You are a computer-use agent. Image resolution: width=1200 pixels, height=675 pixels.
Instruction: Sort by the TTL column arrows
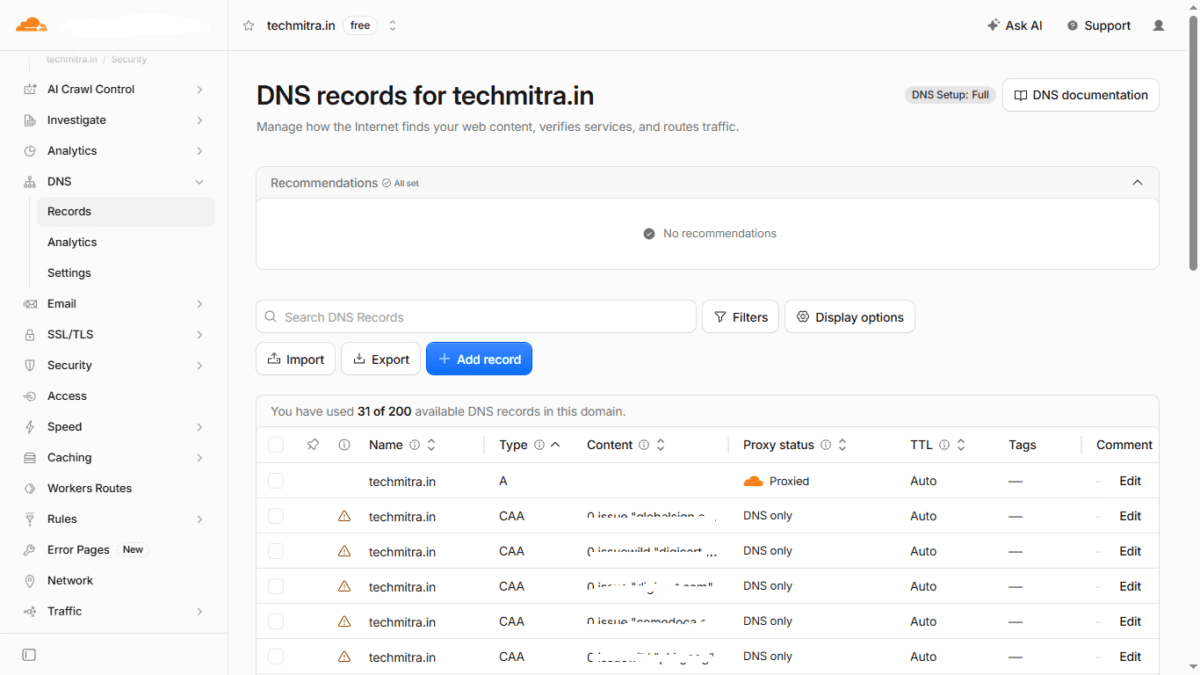[x=961, y=445]
